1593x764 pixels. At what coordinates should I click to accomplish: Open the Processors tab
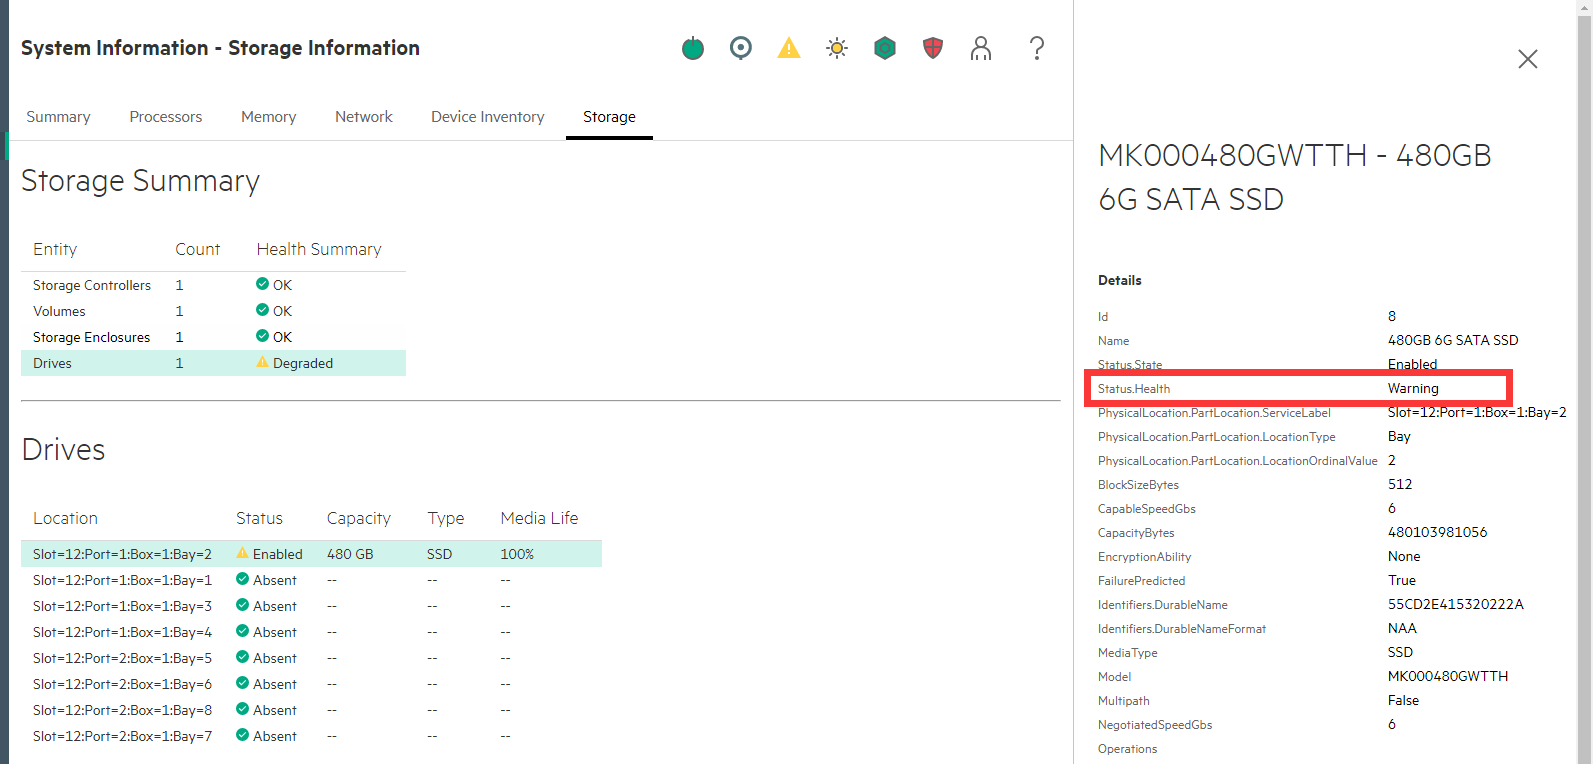coord(166,117)
